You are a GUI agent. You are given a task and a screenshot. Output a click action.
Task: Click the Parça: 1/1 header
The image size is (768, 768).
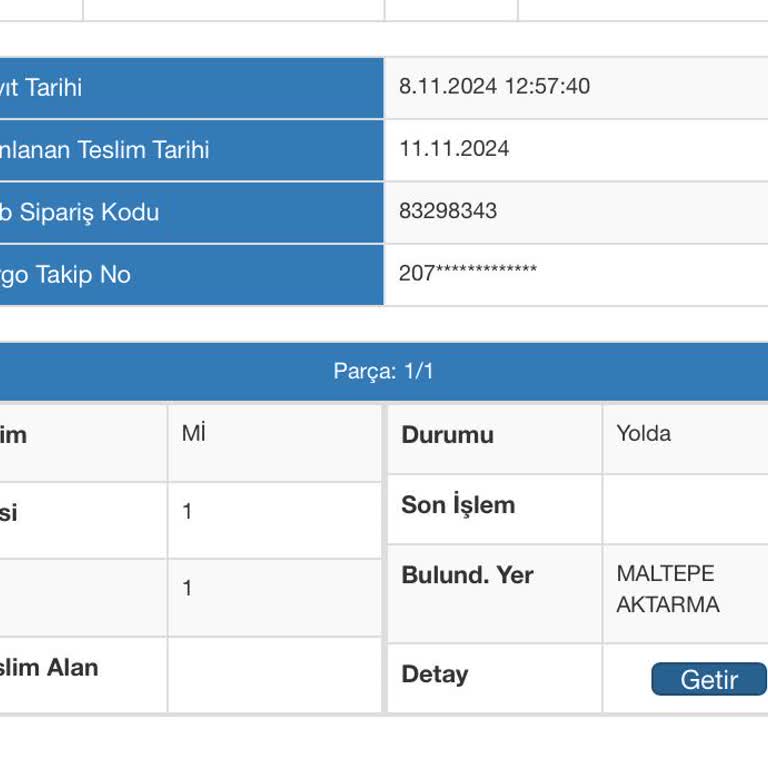384,371
